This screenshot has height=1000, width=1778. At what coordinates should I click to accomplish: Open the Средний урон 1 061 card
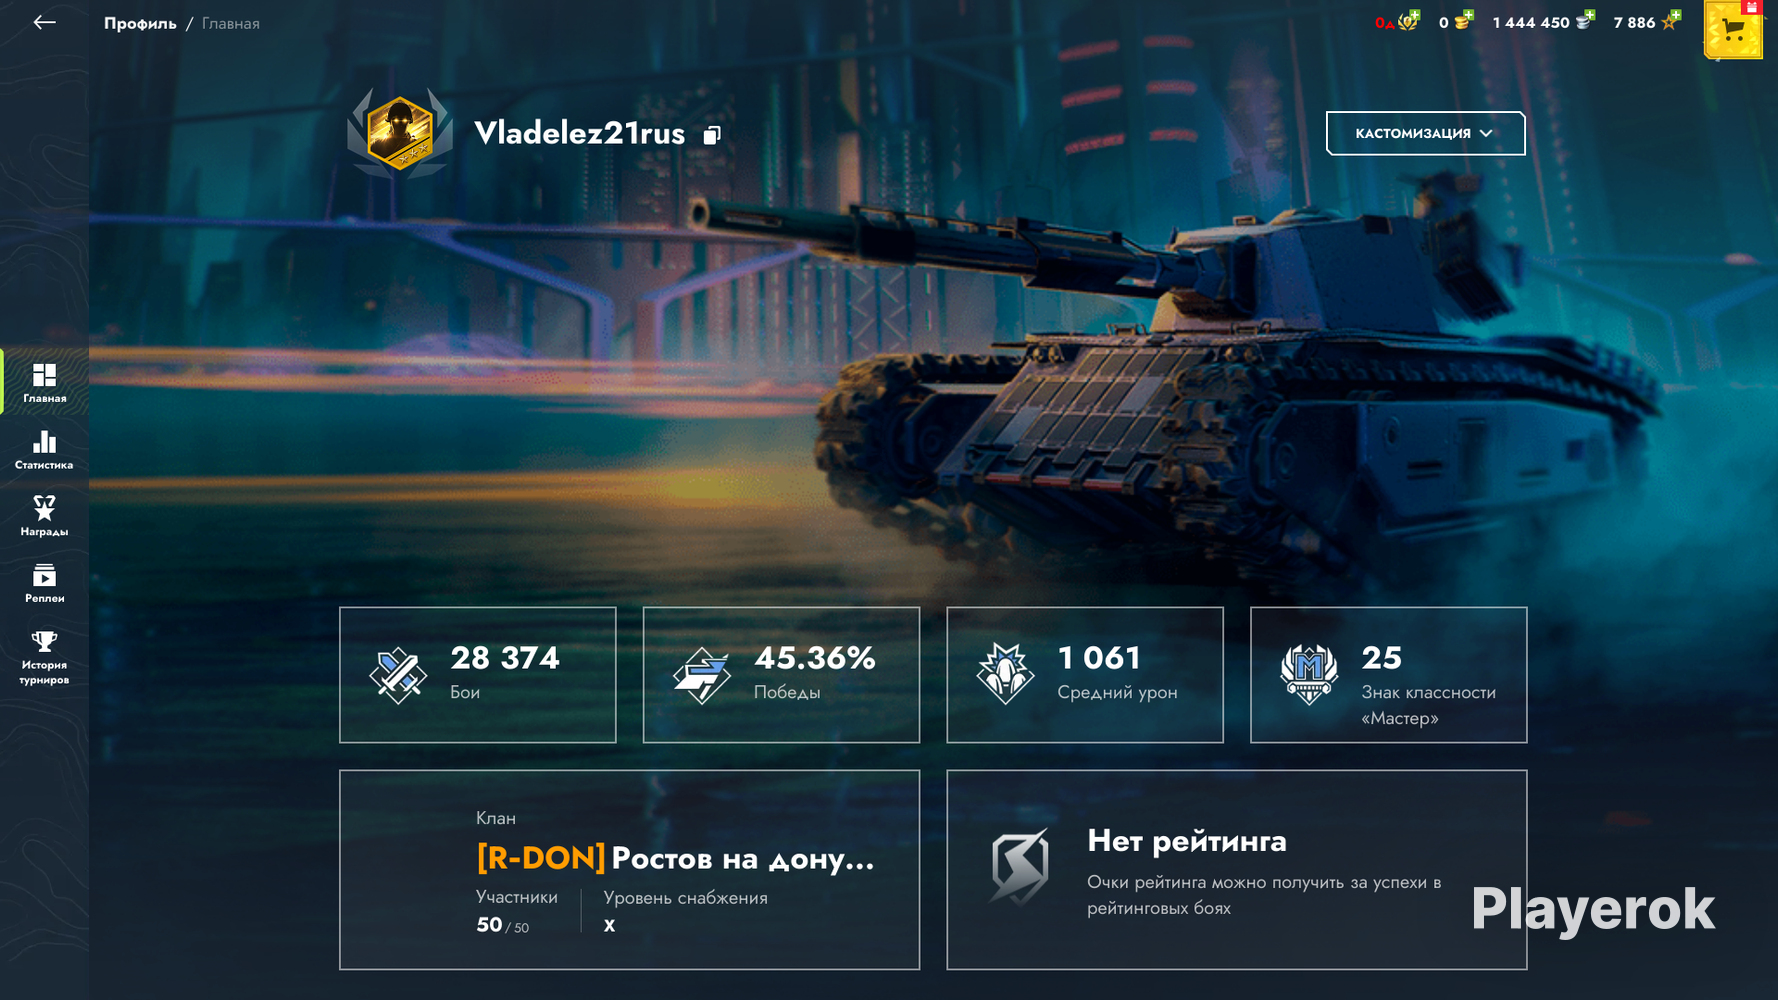1085,675
